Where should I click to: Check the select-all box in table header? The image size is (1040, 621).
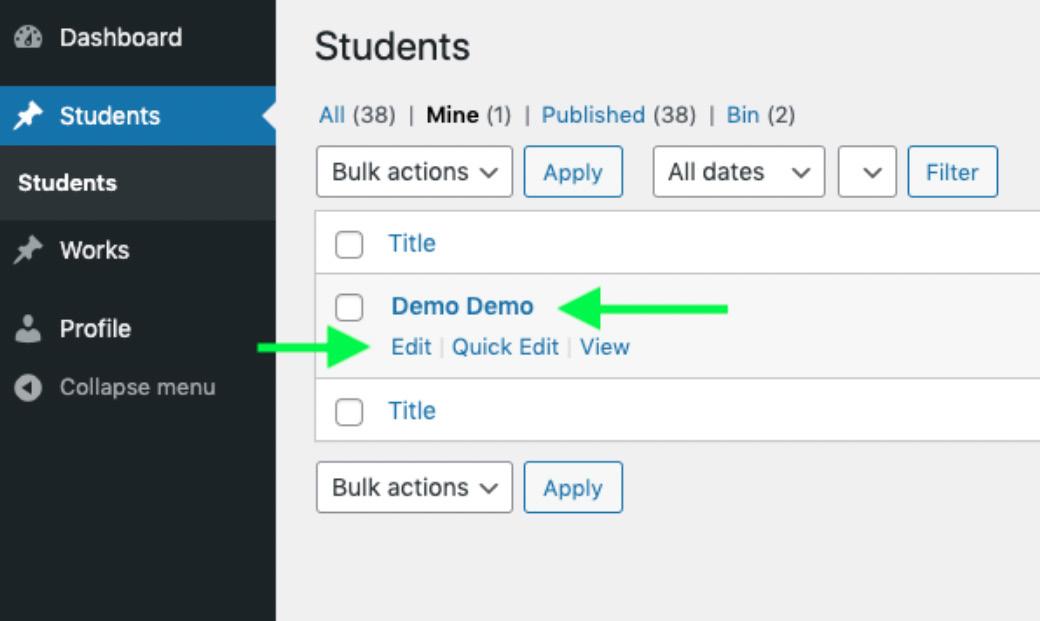[348, 244]
